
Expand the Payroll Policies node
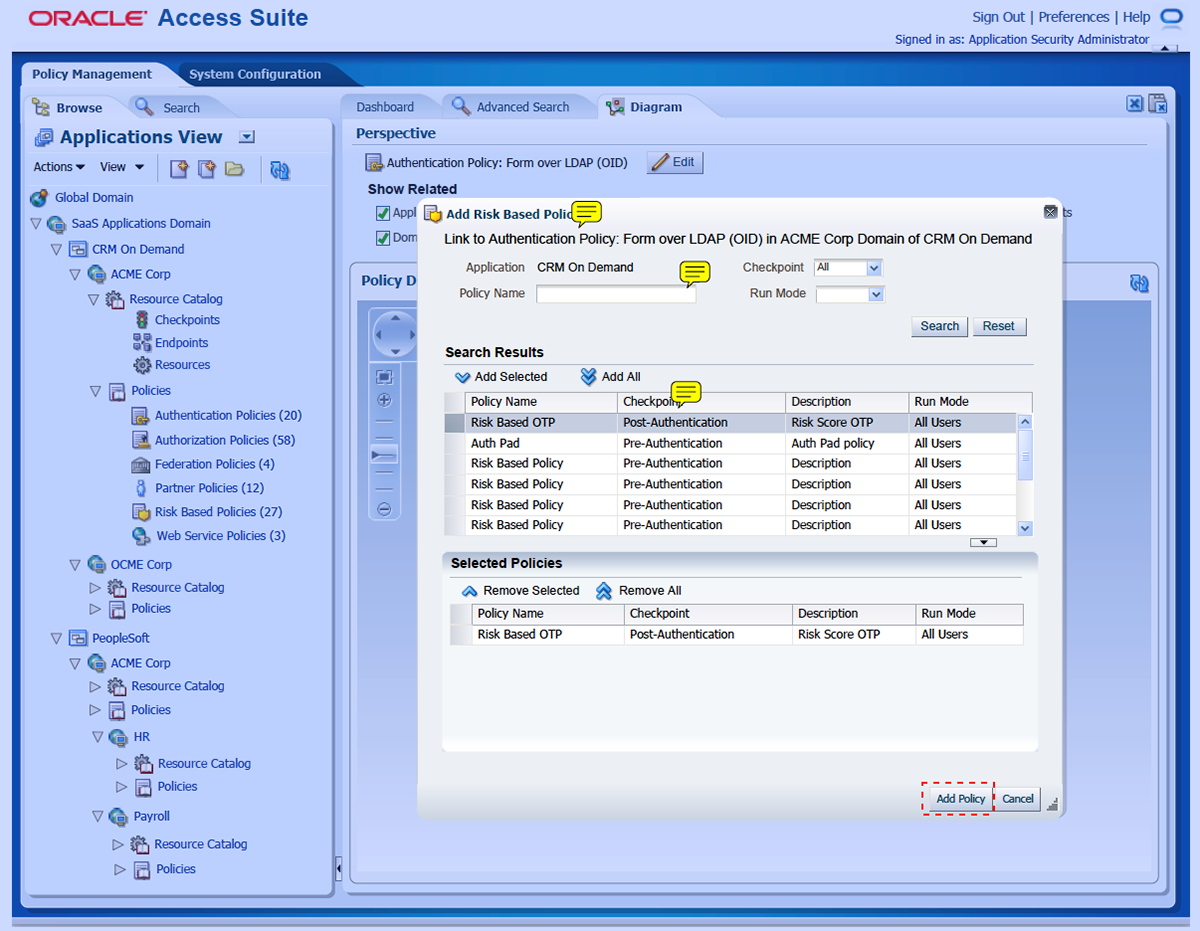click(x=120, y=870)
